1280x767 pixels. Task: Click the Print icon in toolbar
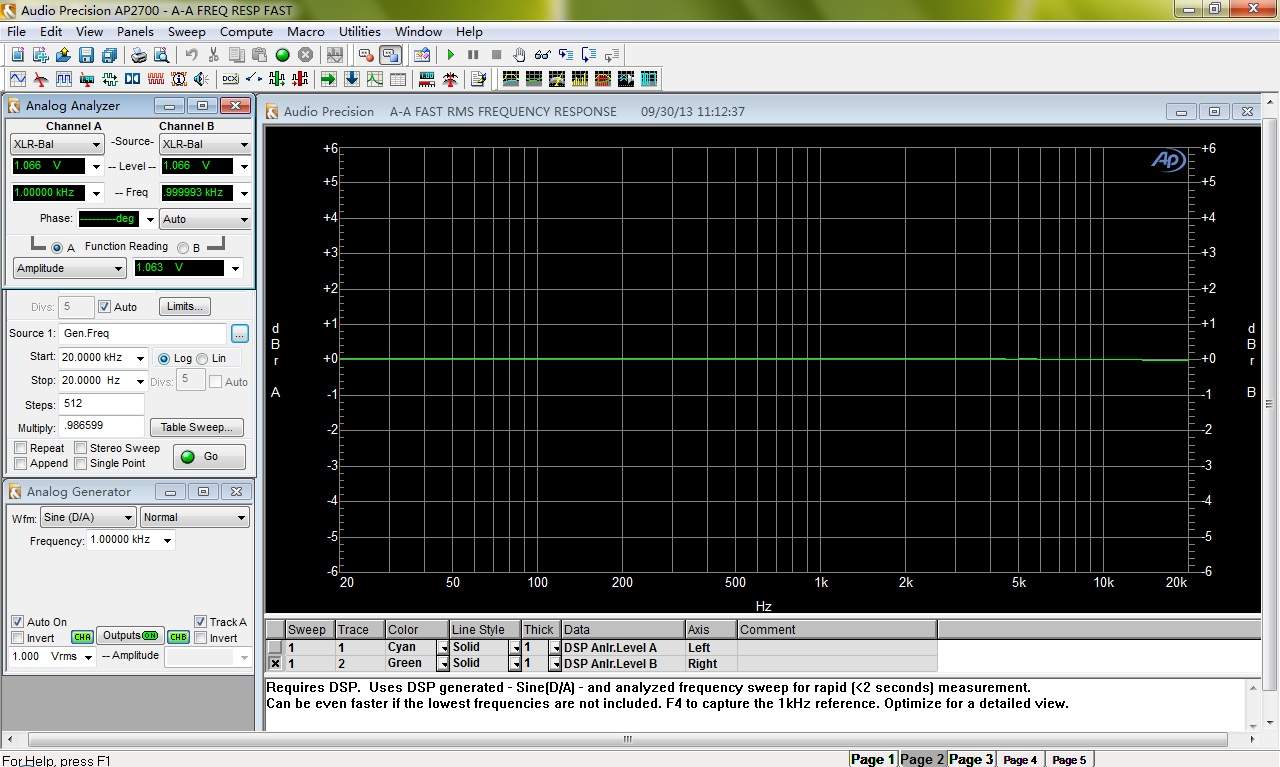[139, 55]
